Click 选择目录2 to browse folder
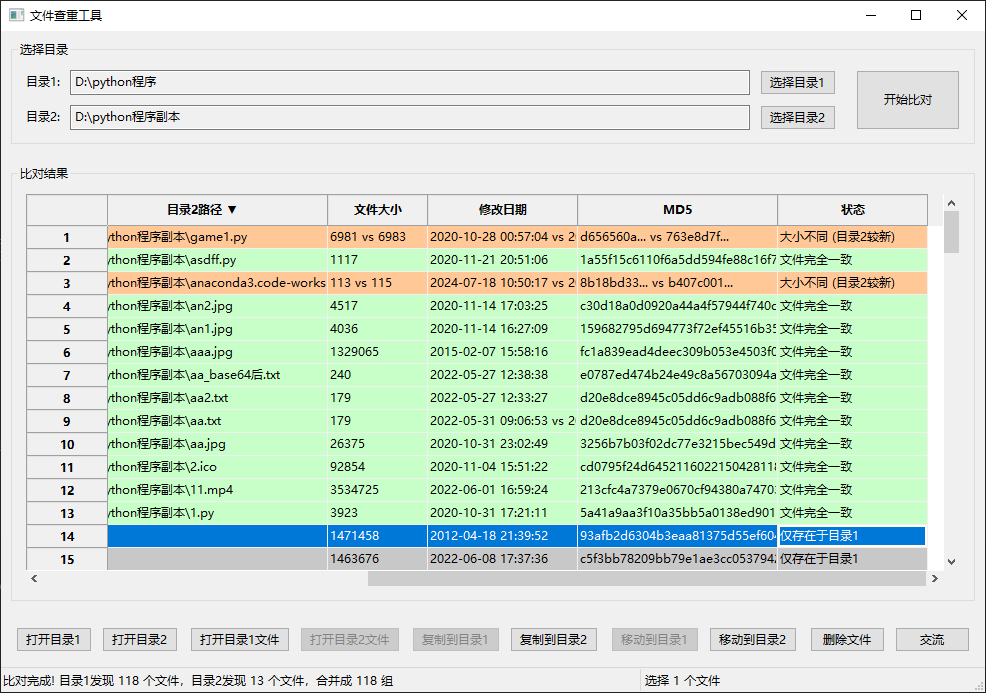 [x=797, y=117]
